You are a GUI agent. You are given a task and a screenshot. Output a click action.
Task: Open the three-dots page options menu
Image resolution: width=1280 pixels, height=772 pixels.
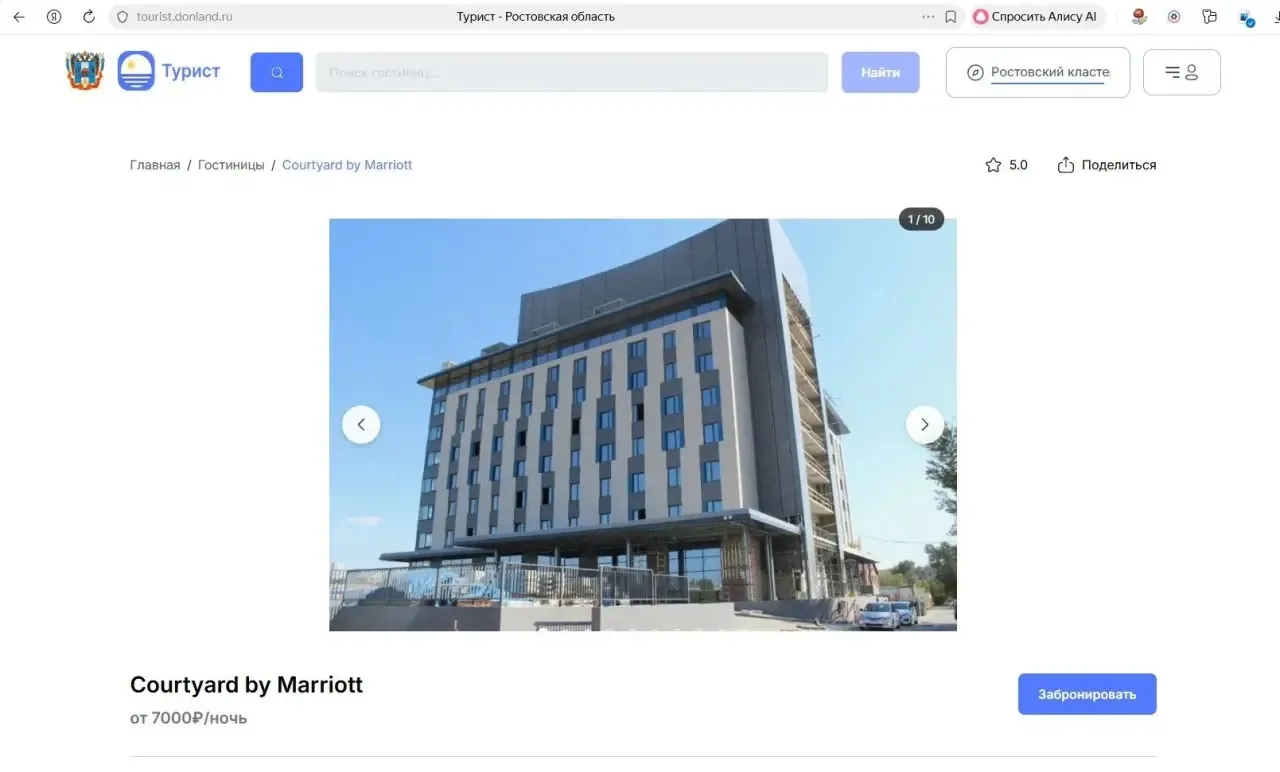click(927, 17)
